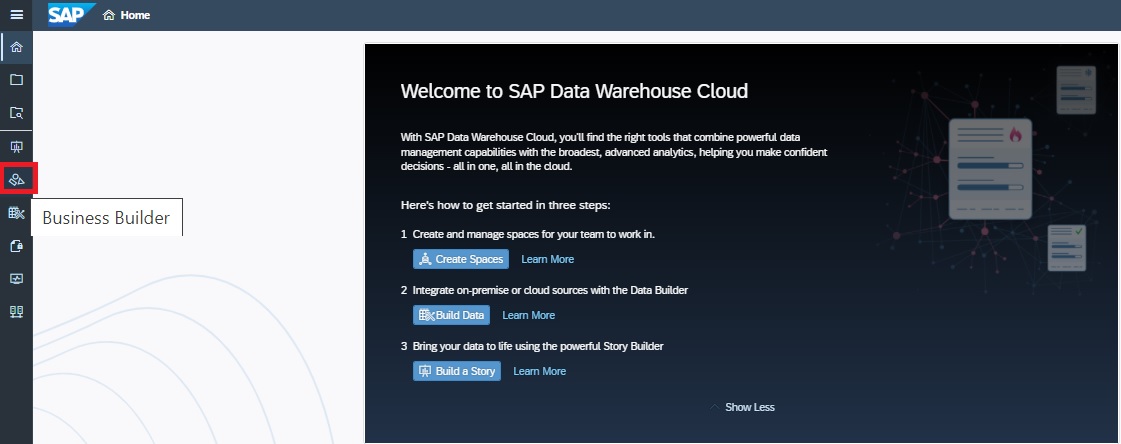Click the Create Spaces button

460,259
